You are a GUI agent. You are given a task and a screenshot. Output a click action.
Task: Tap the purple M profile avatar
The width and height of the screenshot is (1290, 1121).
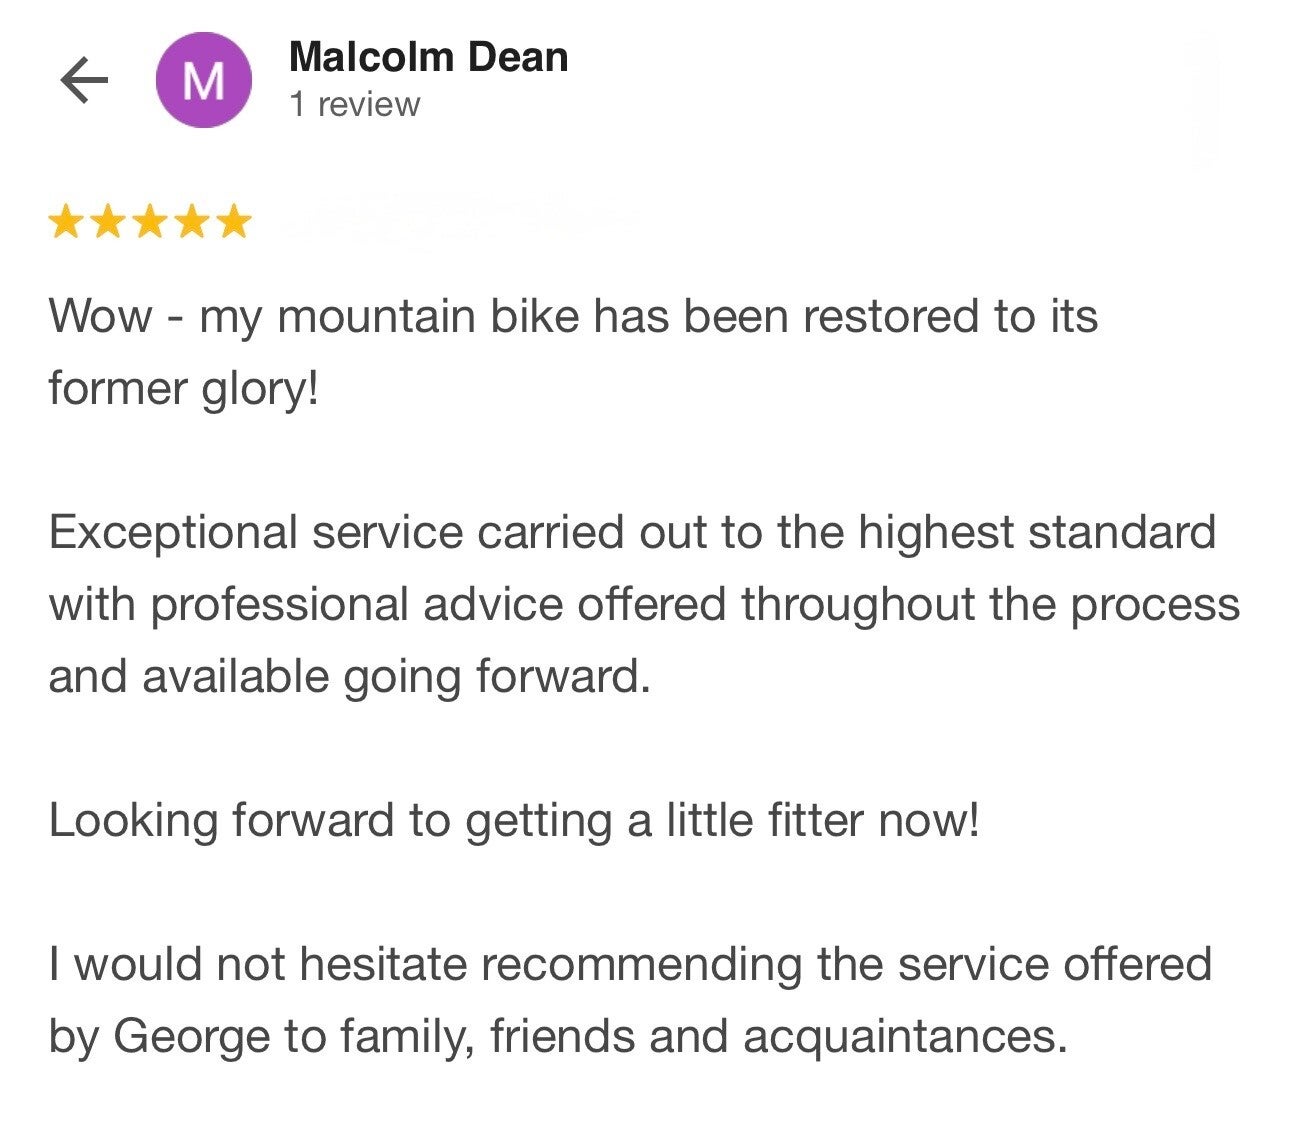pyautogui.click(x=204, y=80)
